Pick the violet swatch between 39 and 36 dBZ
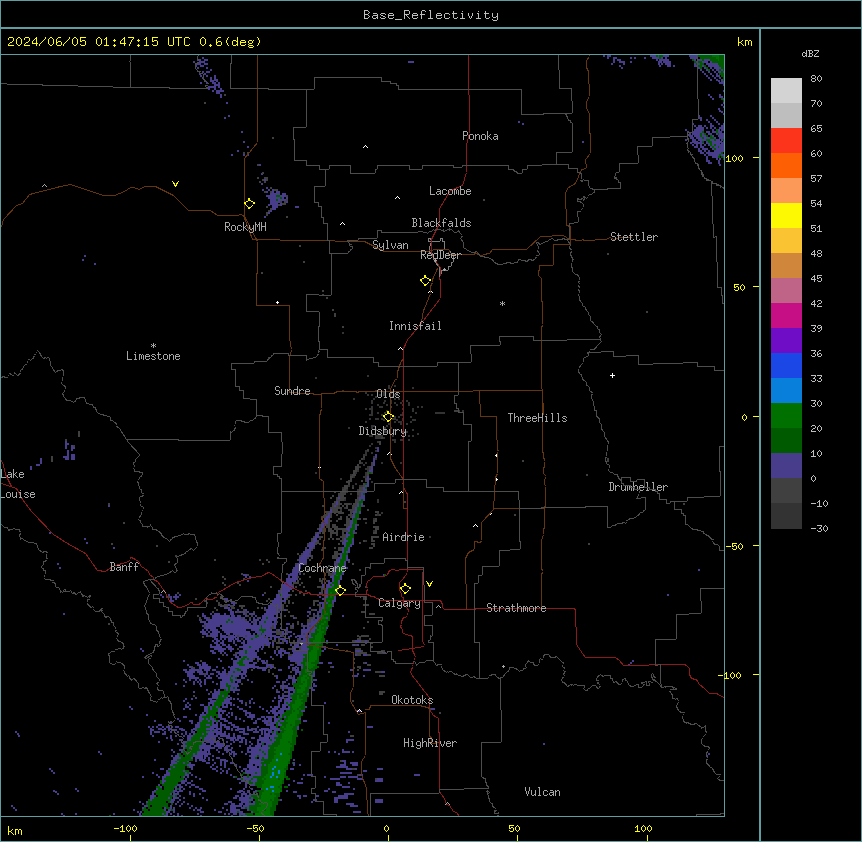This screenshot has width=862, height=842. pos(786,341)
